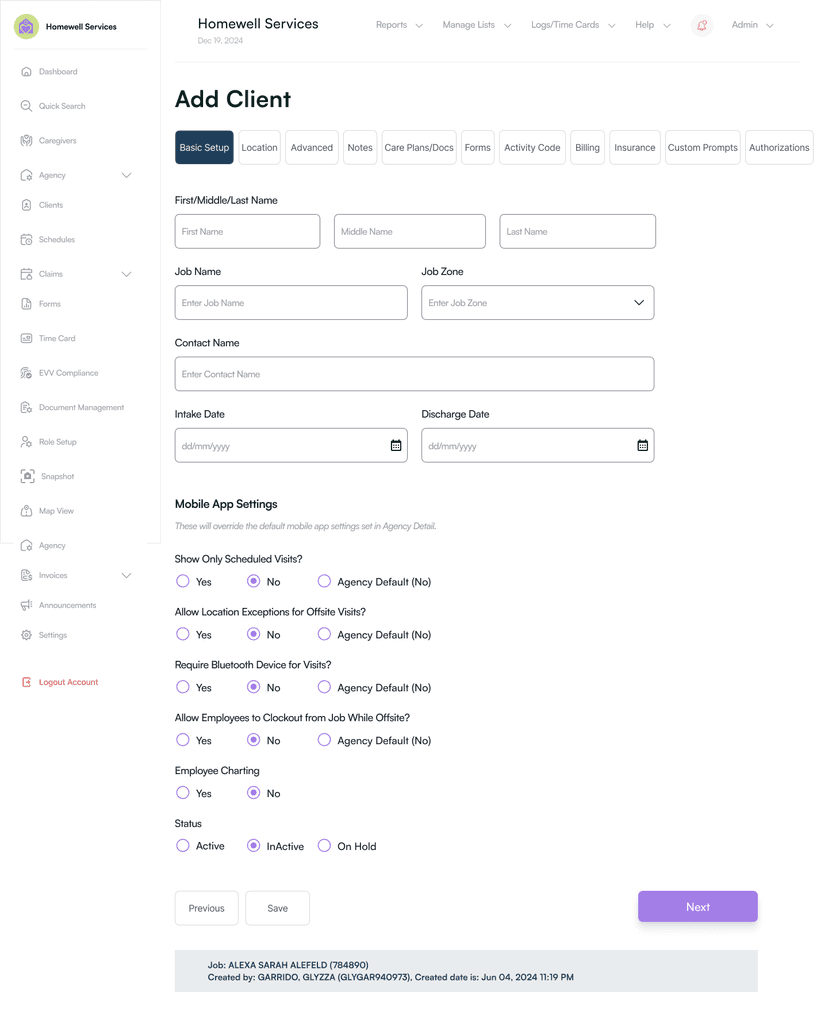Open the Care Plans/Docs tab
The height and width of the screenshot is (1033, 828).
click(419, 148)
